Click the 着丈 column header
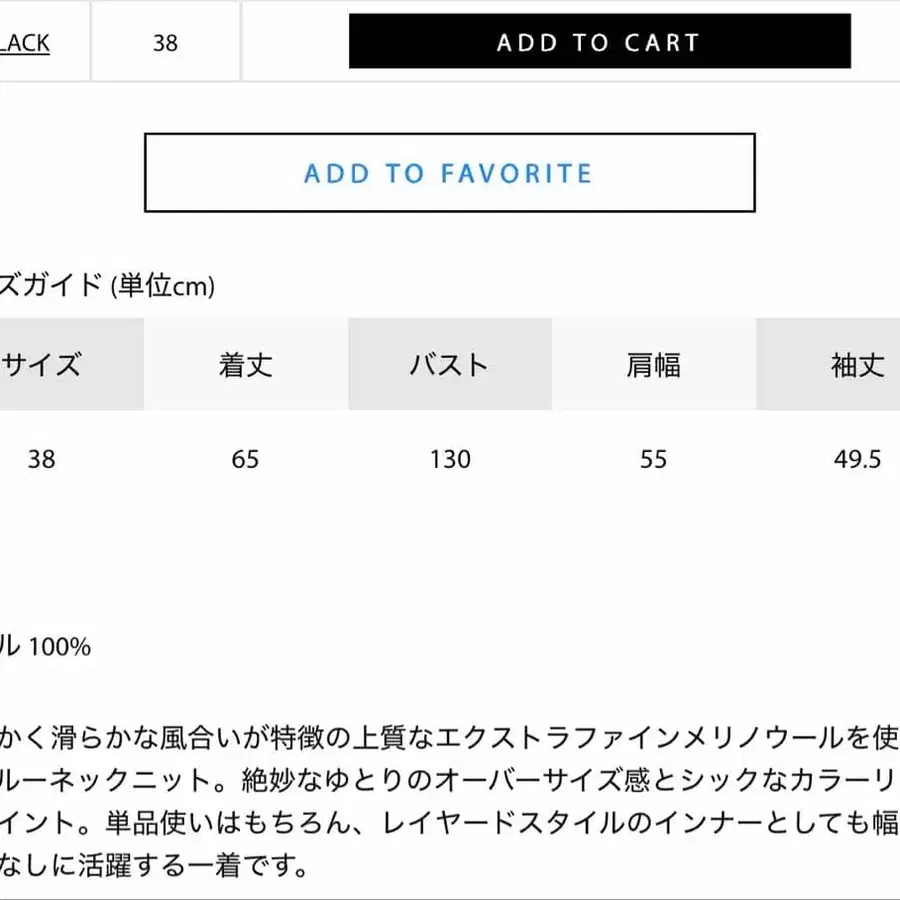 click(x=245, y=364)
